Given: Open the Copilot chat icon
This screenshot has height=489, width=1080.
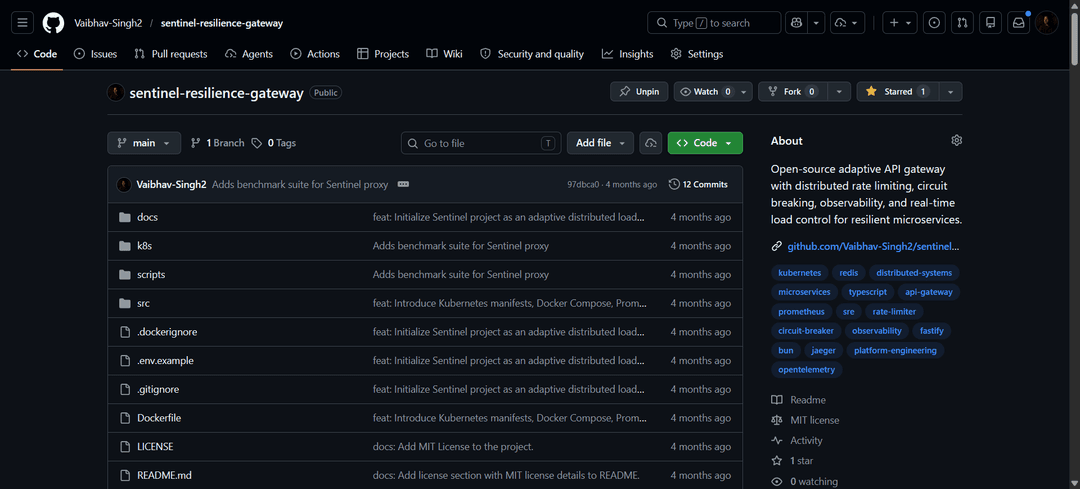Looking at the screenshot, I should [796, 23].
